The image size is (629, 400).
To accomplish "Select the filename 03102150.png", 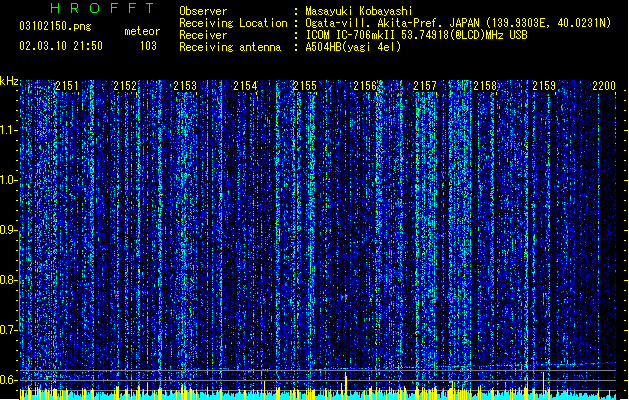I will (x=55, y=26).
